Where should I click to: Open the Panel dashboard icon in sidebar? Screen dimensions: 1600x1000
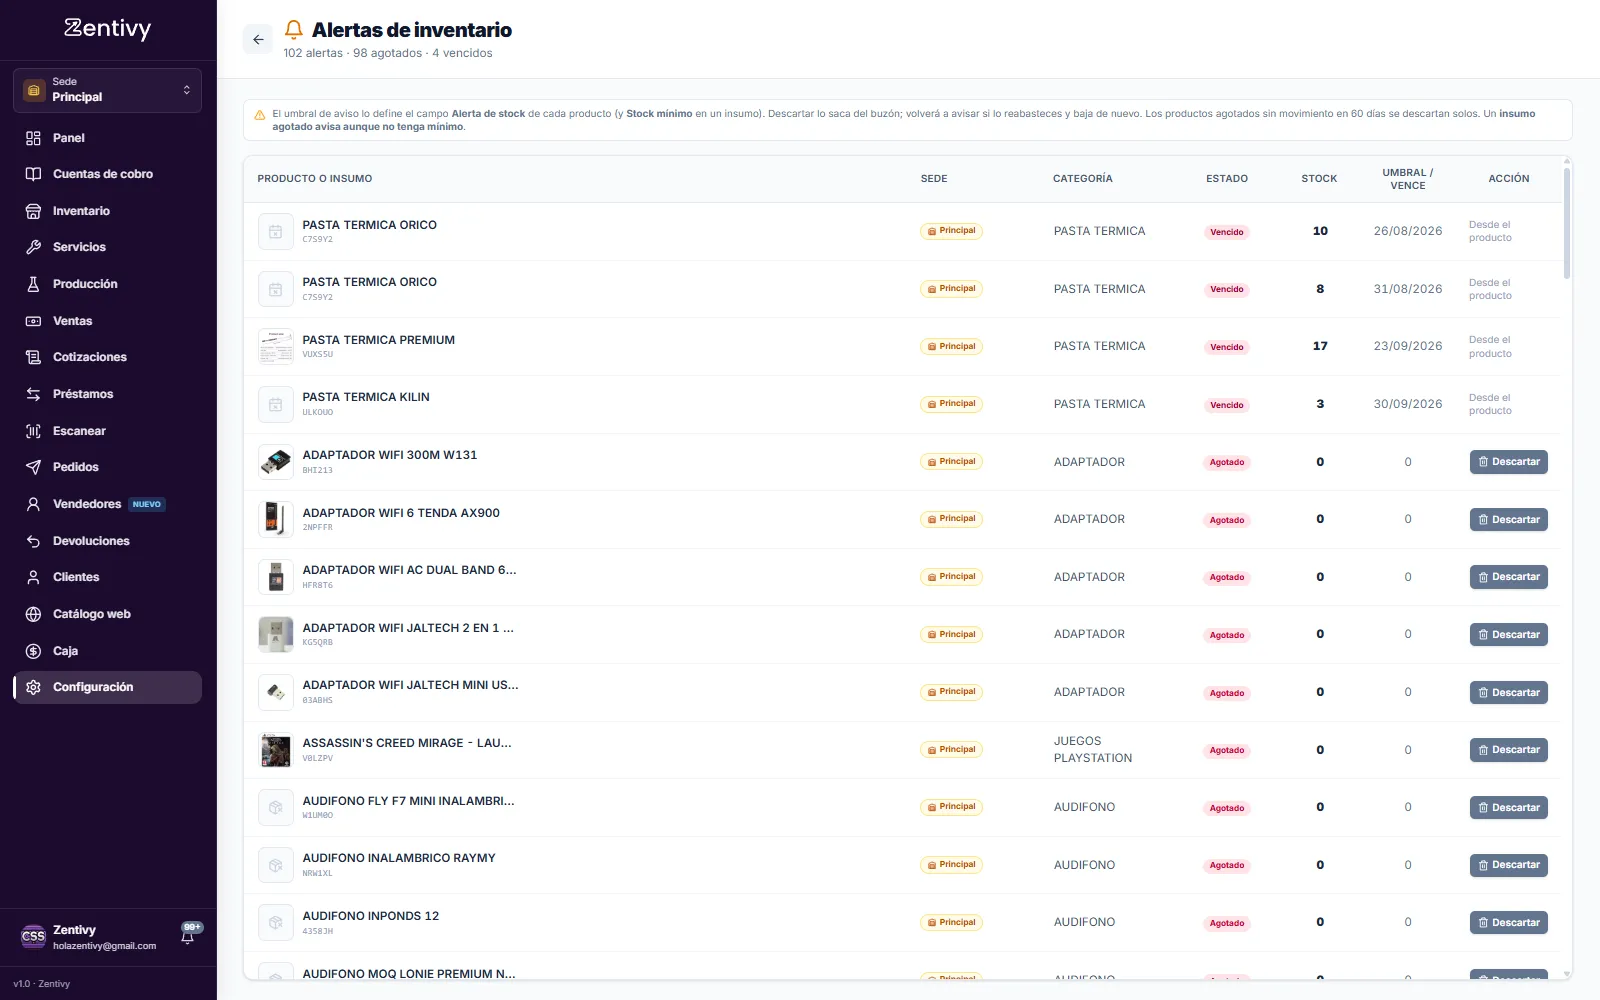33,138
